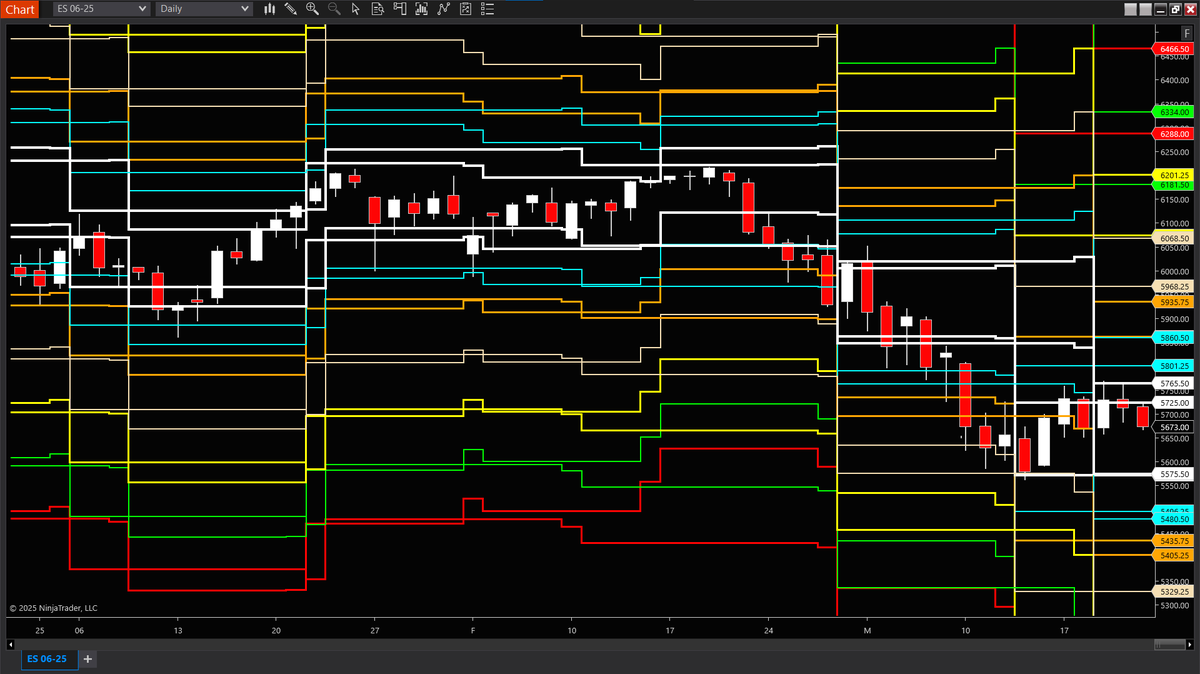Click the cyan 5480.50 price marker

point(1172,519)
